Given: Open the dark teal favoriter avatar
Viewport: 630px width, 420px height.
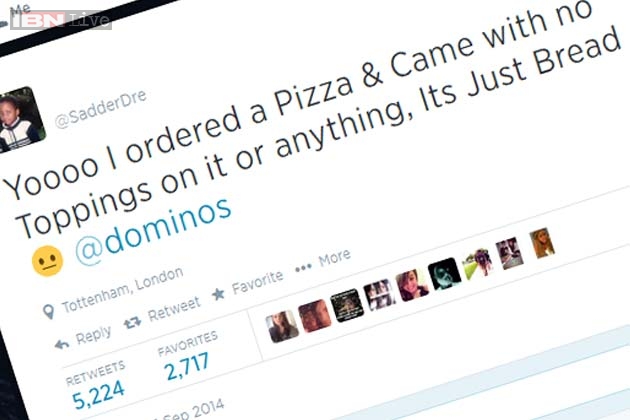Looking at the screenshot, I should pyautogui.click(x=445, y=274).
